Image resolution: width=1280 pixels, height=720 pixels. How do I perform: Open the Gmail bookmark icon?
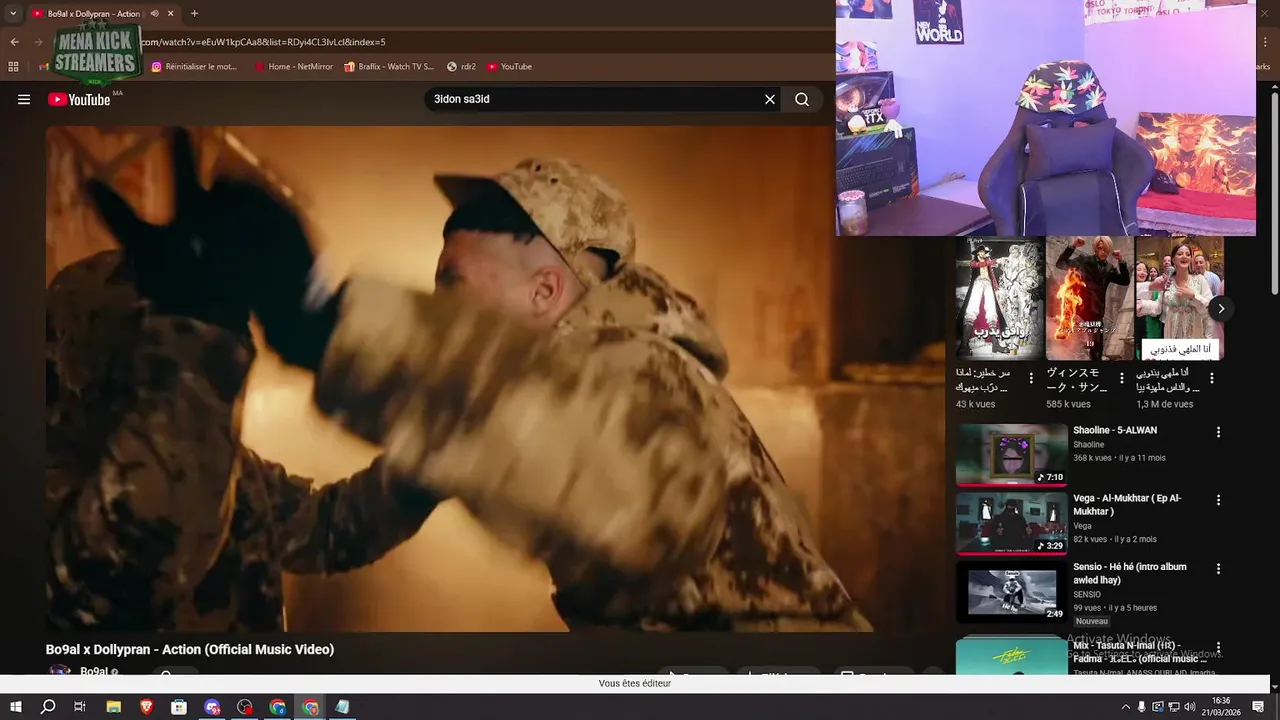(44, 67)
